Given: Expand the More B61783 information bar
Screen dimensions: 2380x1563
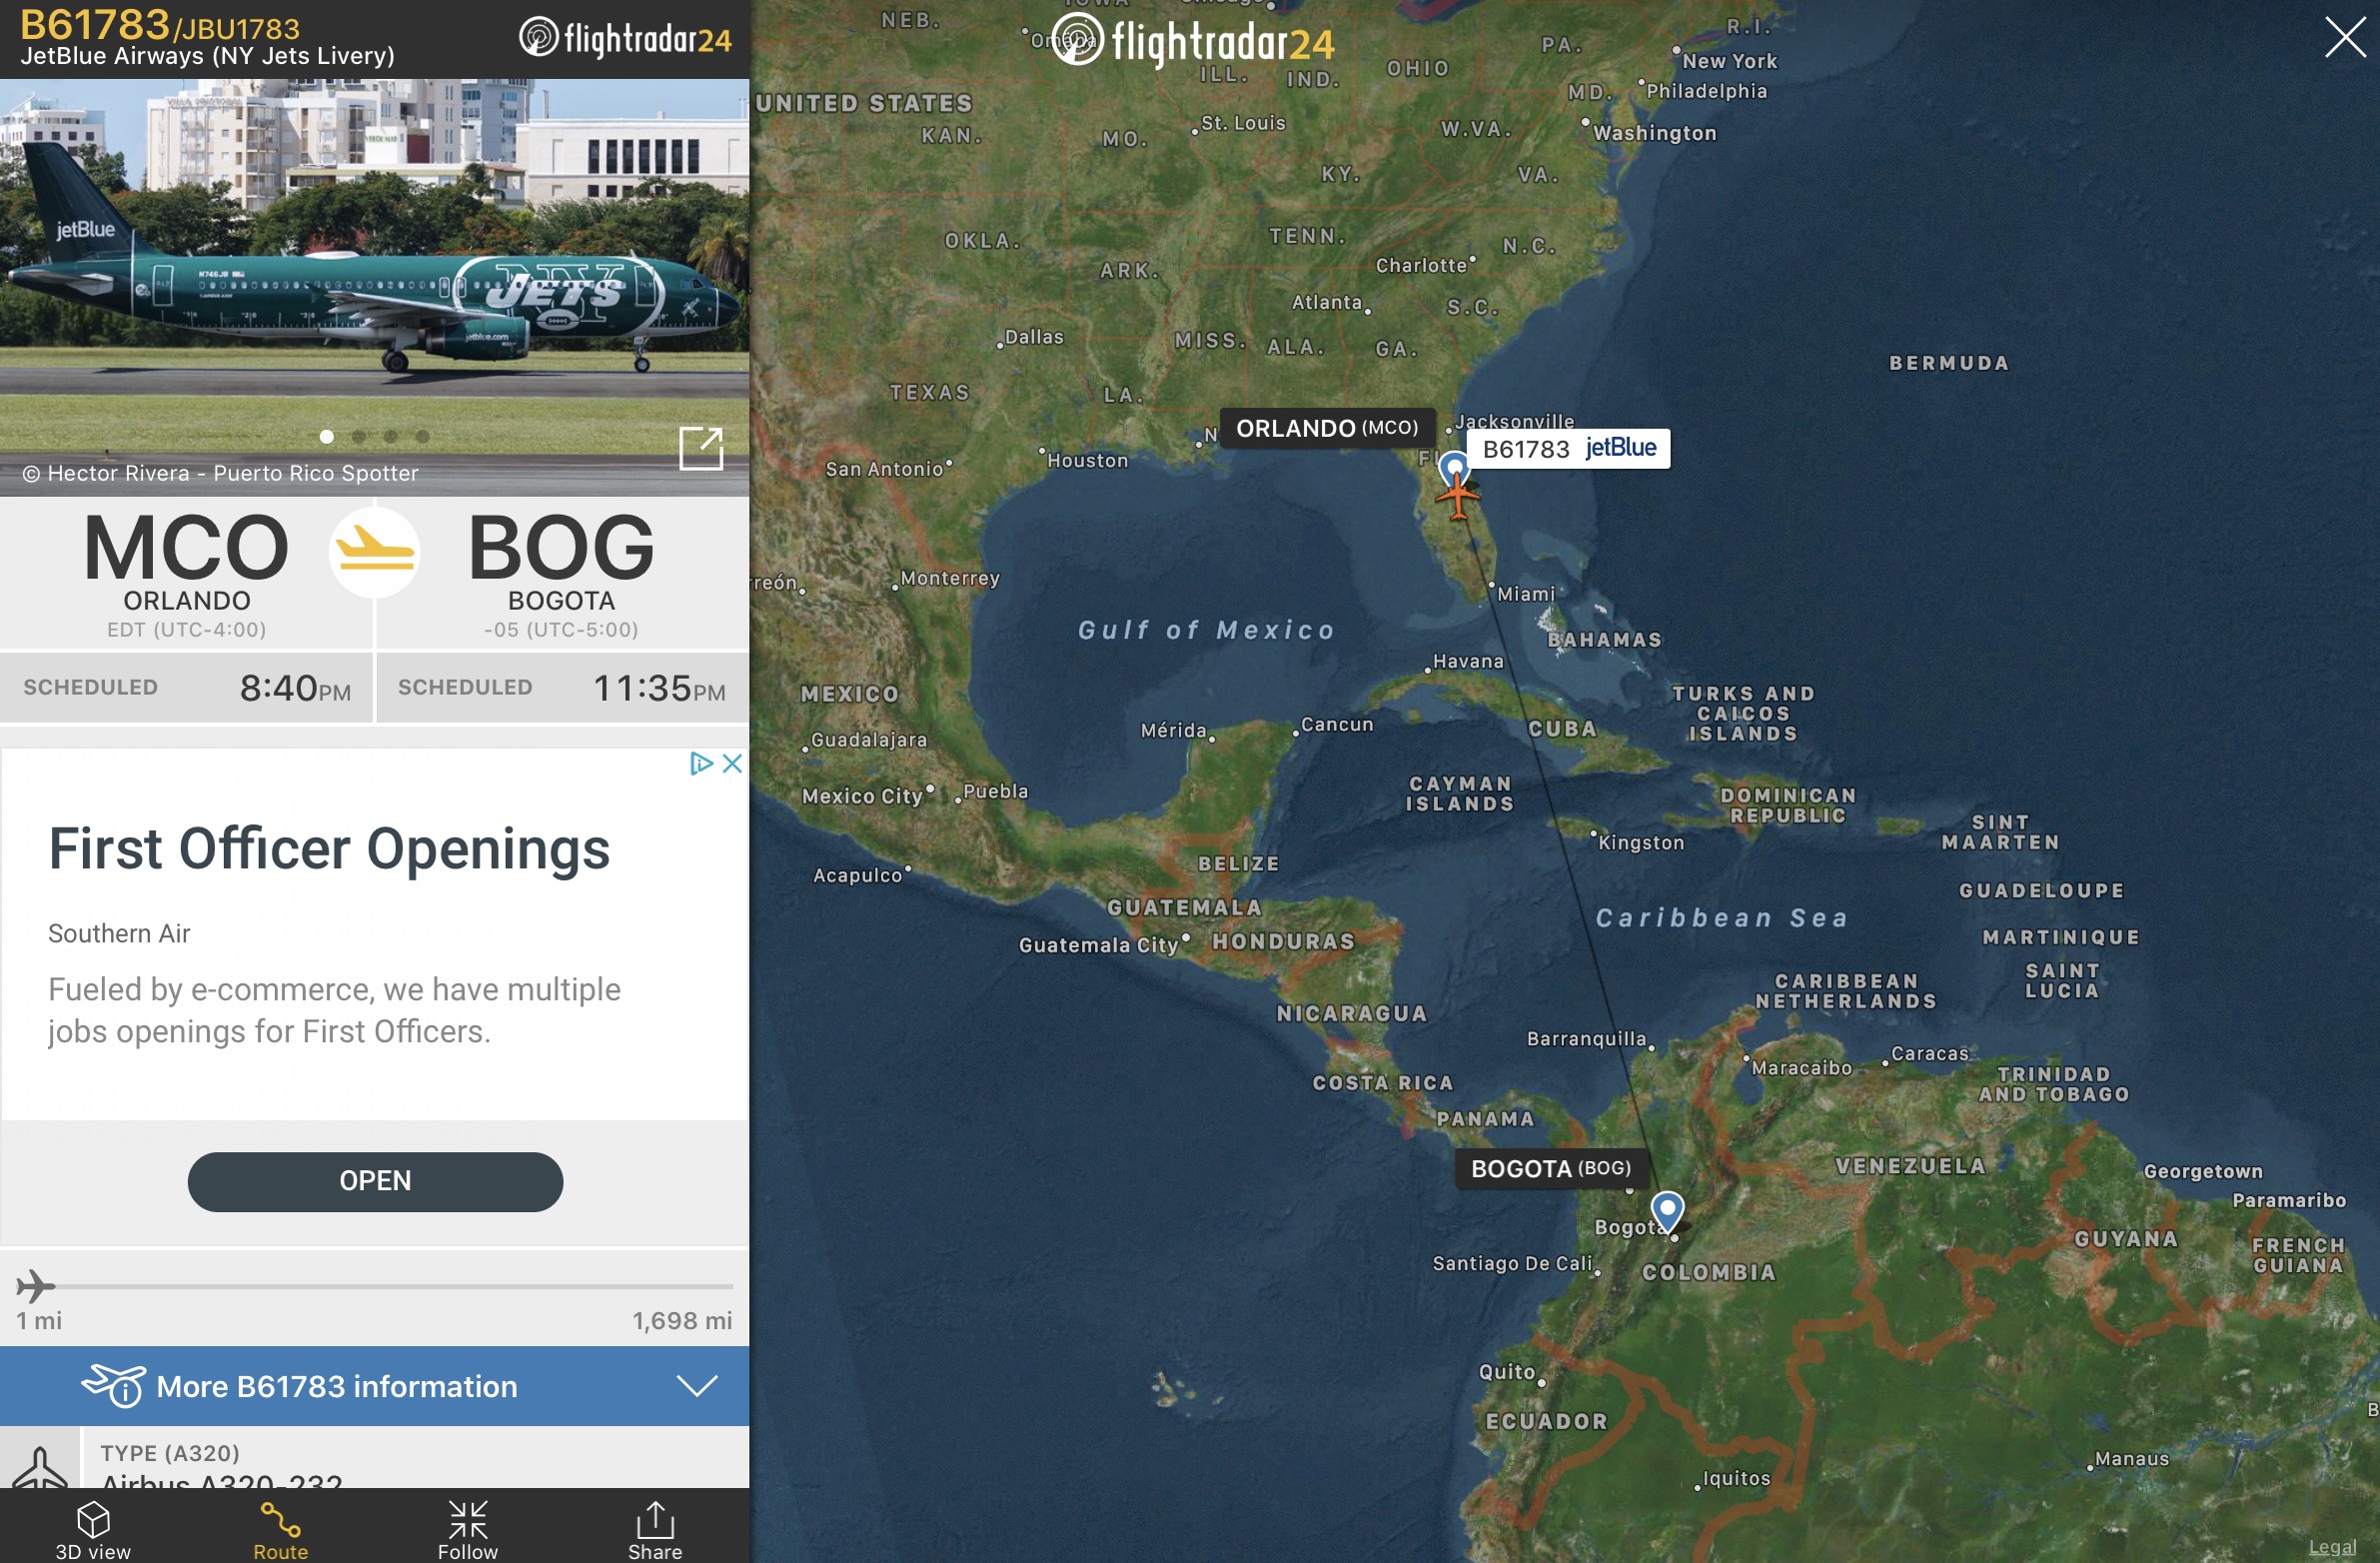Looking at the screenshot, I should tap(374, 1386).
